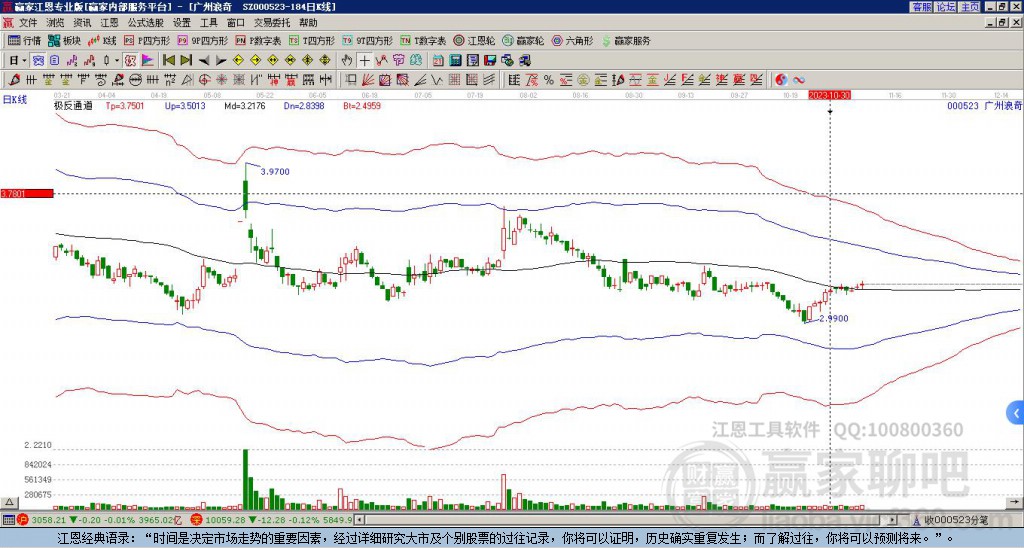Viewport: 1024px width, 548px height.
Task: Click the red 3.7801 price marker
Action: [x=27, y=193]
